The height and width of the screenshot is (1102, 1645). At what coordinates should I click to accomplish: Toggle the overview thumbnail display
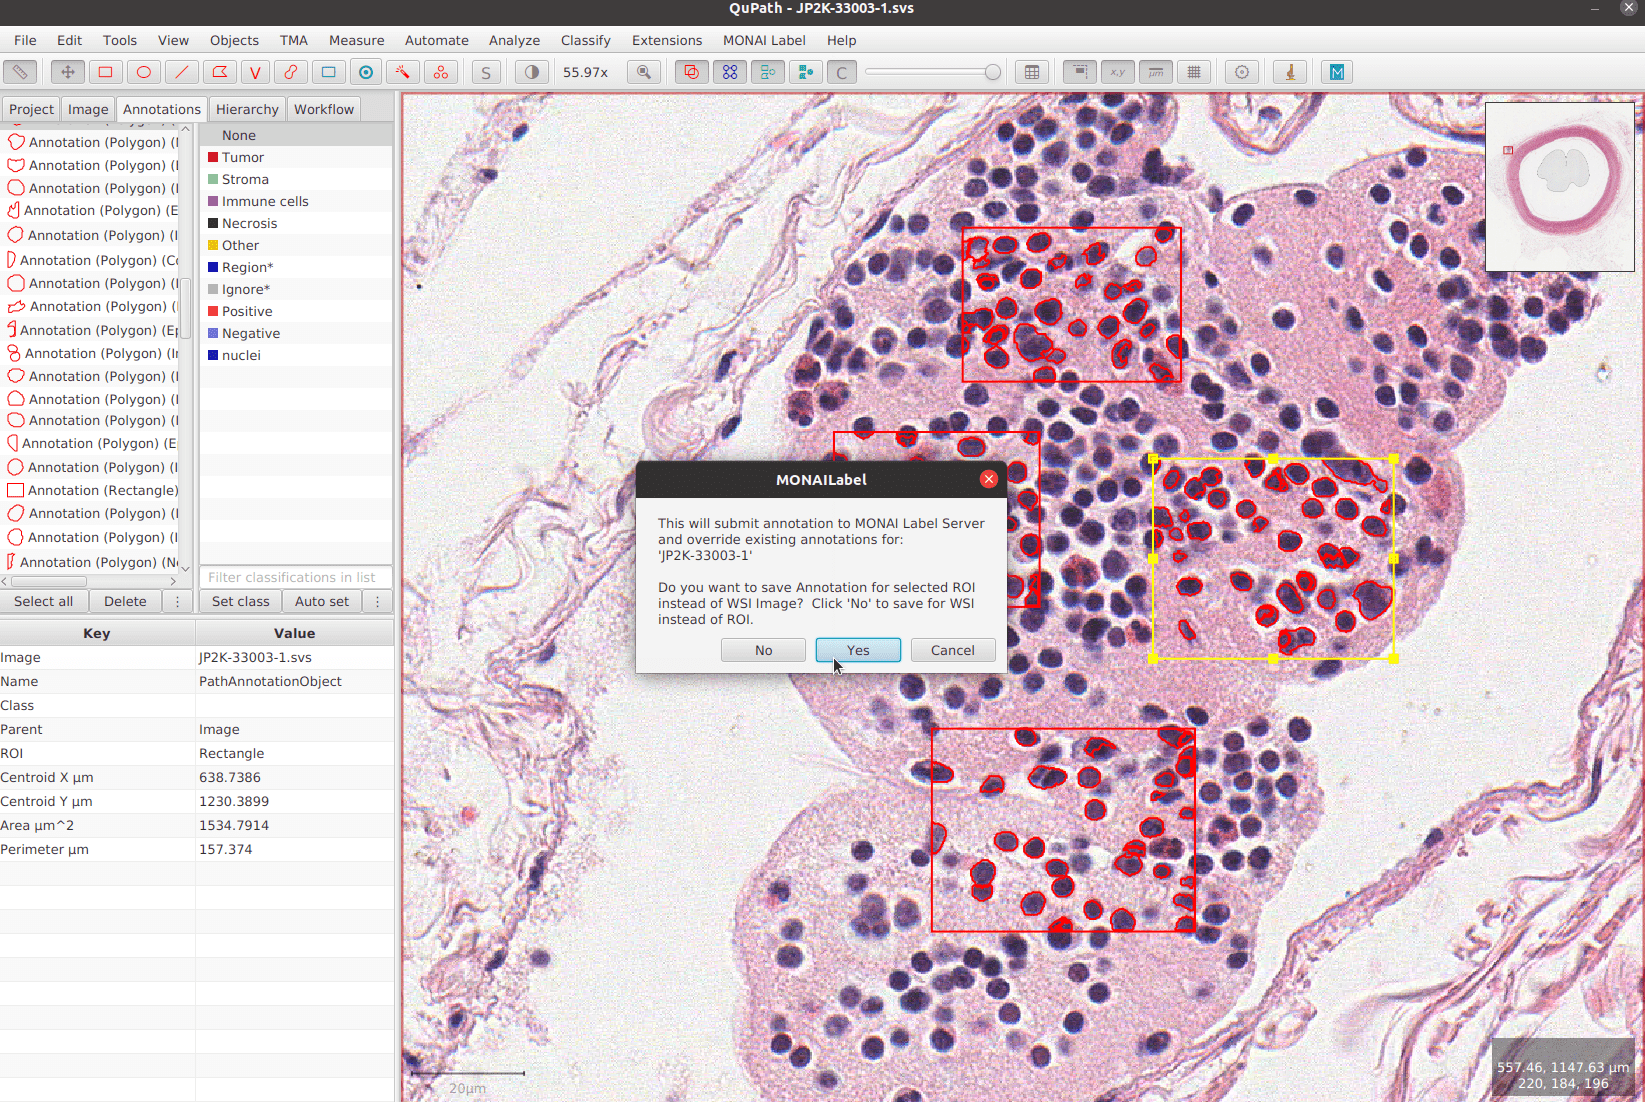coord(1079,72)
